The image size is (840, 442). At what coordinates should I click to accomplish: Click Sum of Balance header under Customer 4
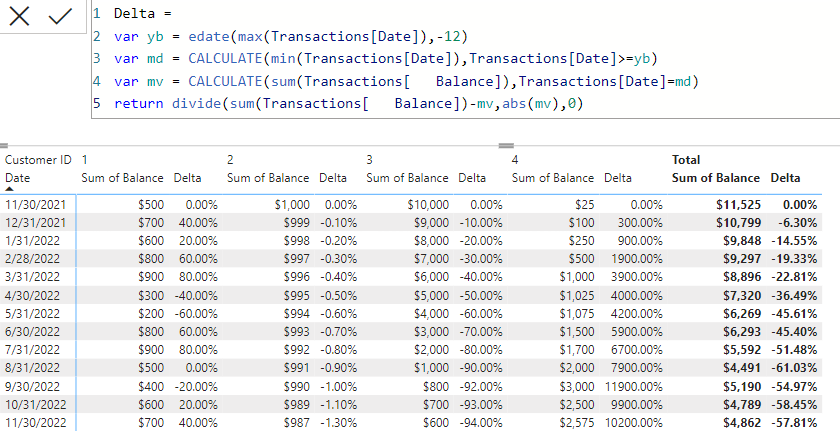(553, 178)
